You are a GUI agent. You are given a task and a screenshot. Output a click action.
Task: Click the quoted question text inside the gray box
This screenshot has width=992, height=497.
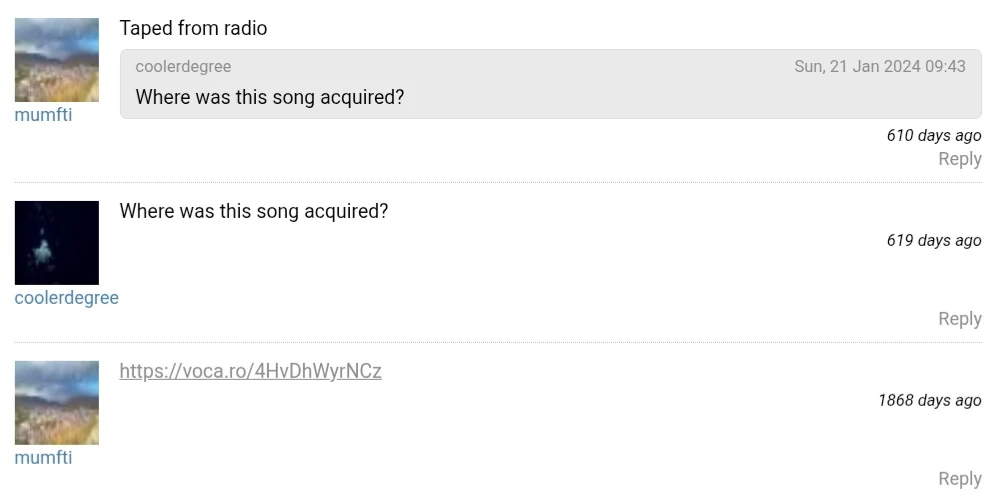[269, 97]
